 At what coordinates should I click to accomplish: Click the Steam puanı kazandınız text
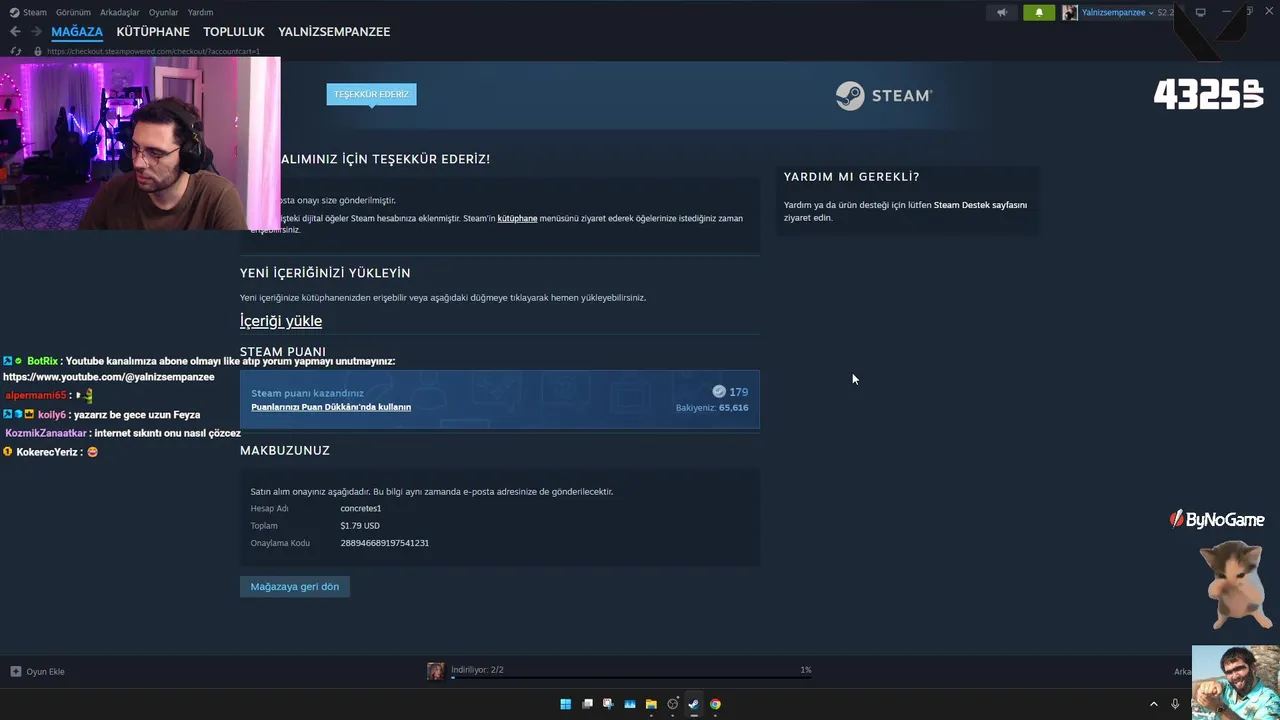tap(307, 394)
